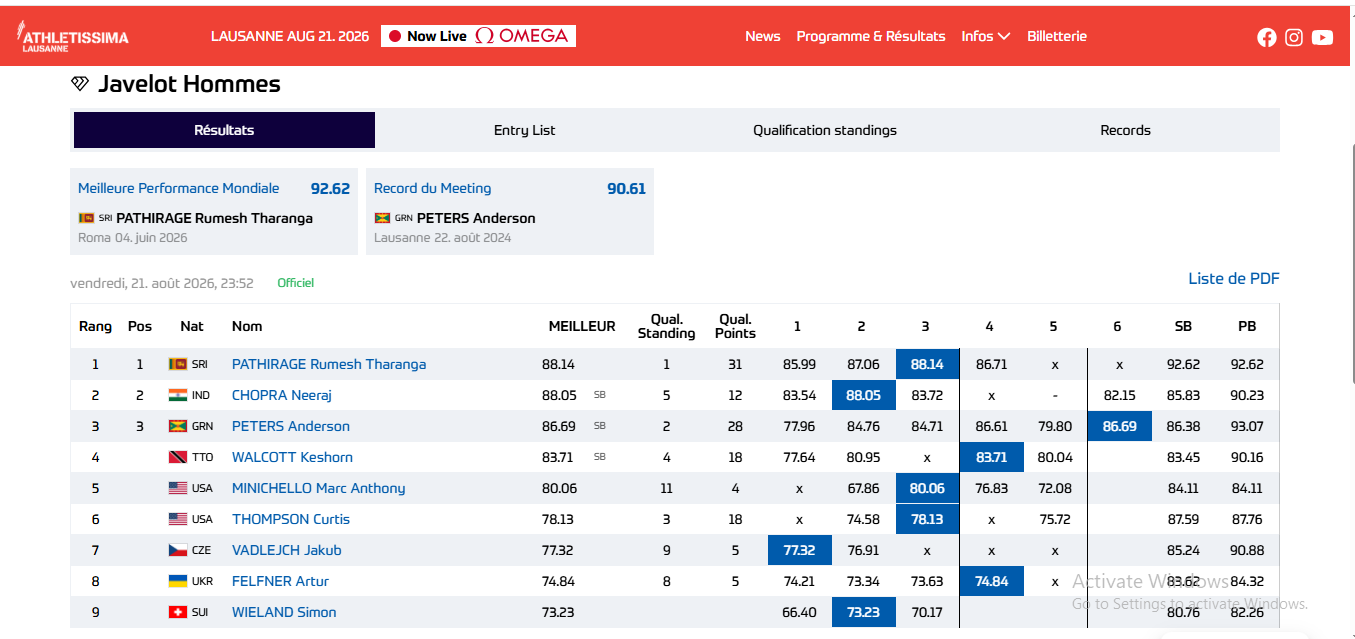Open THOMPSON Curtis athlete link
1355x639 pixels.
[x=291, y=519]
